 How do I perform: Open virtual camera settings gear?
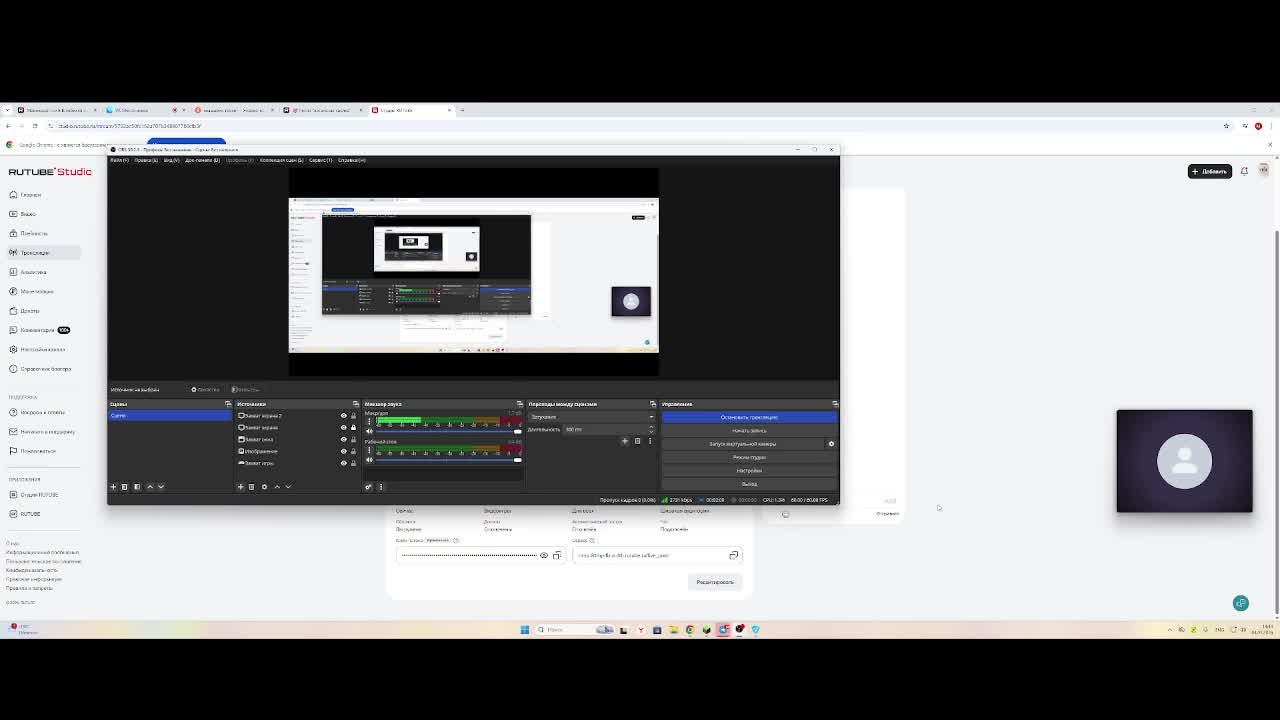(831, 444)
